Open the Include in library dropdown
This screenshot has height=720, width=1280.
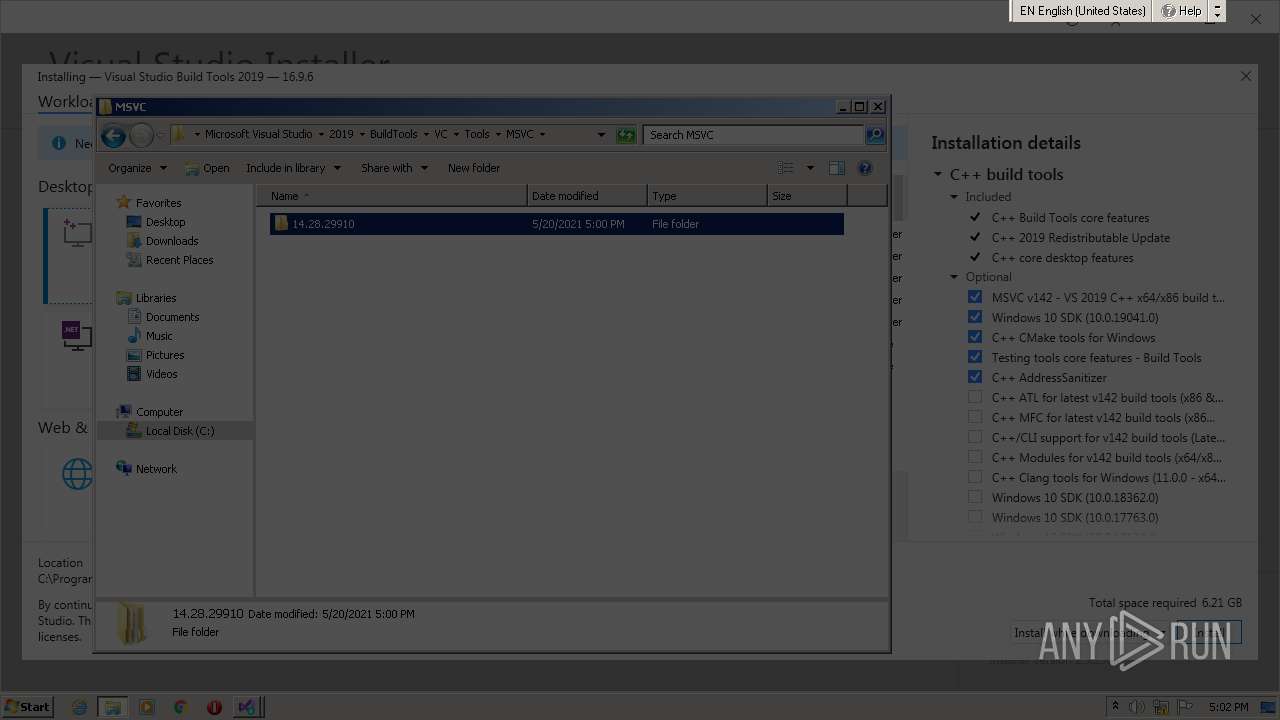293,168
